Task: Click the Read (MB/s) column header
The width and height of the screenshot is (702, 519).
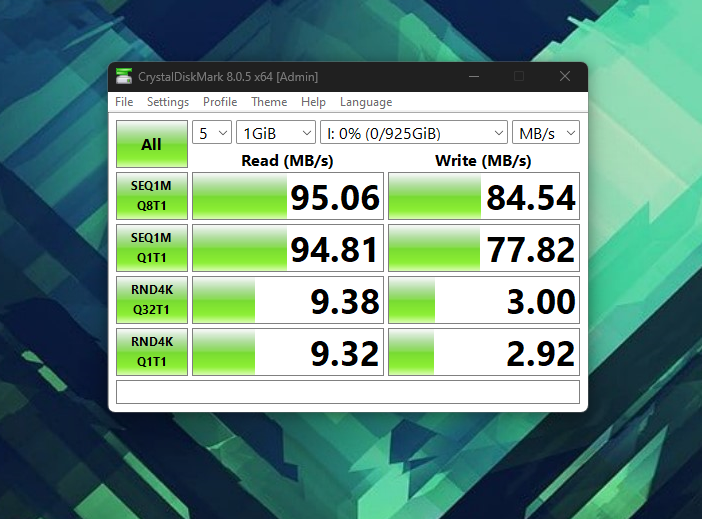Action: tap(287, 160)
